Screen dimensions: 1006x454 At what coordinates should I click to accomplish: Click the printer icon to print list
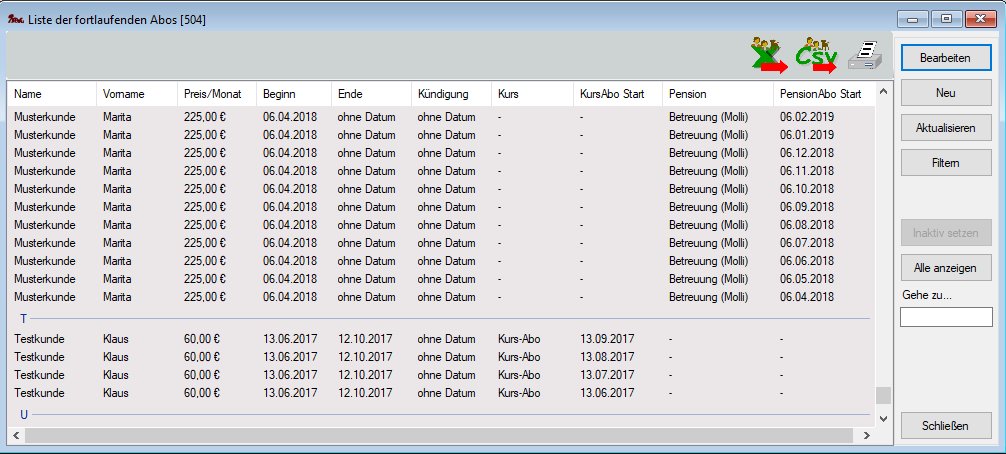coord(865,57)
